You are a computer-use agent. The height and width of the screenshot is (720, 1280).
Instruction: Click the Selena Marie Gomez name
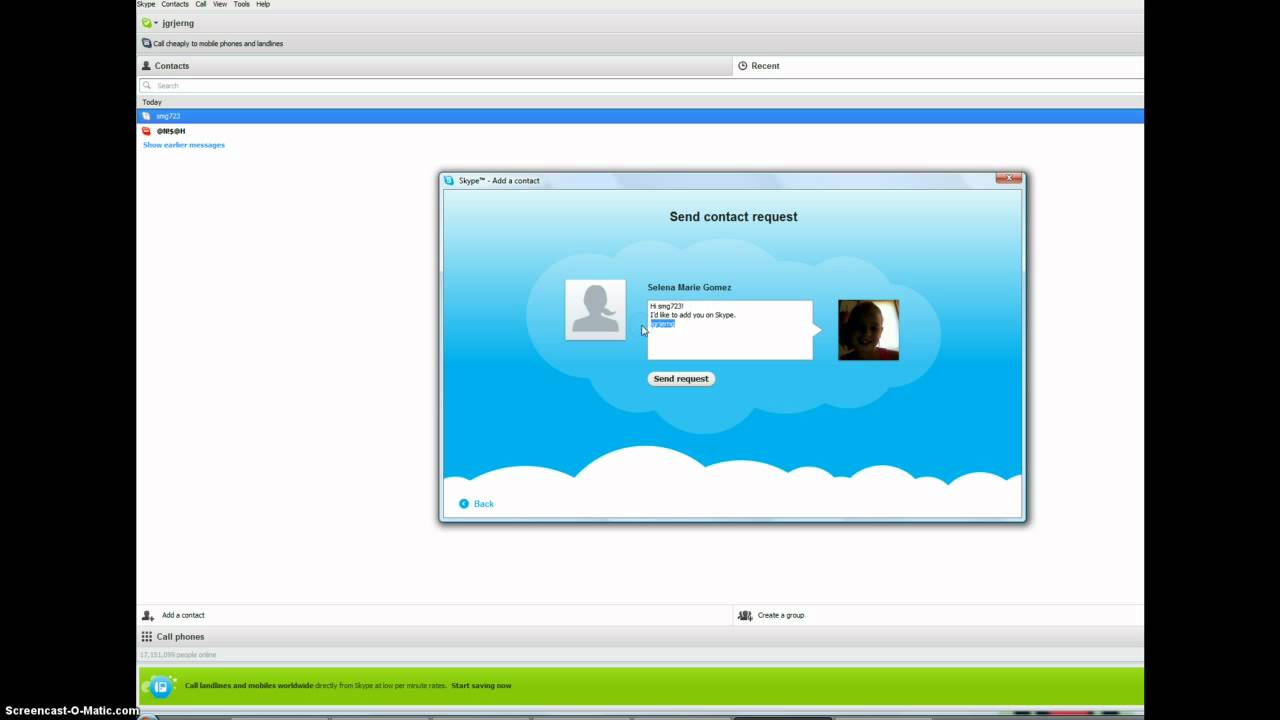click(x=689, y=288)
